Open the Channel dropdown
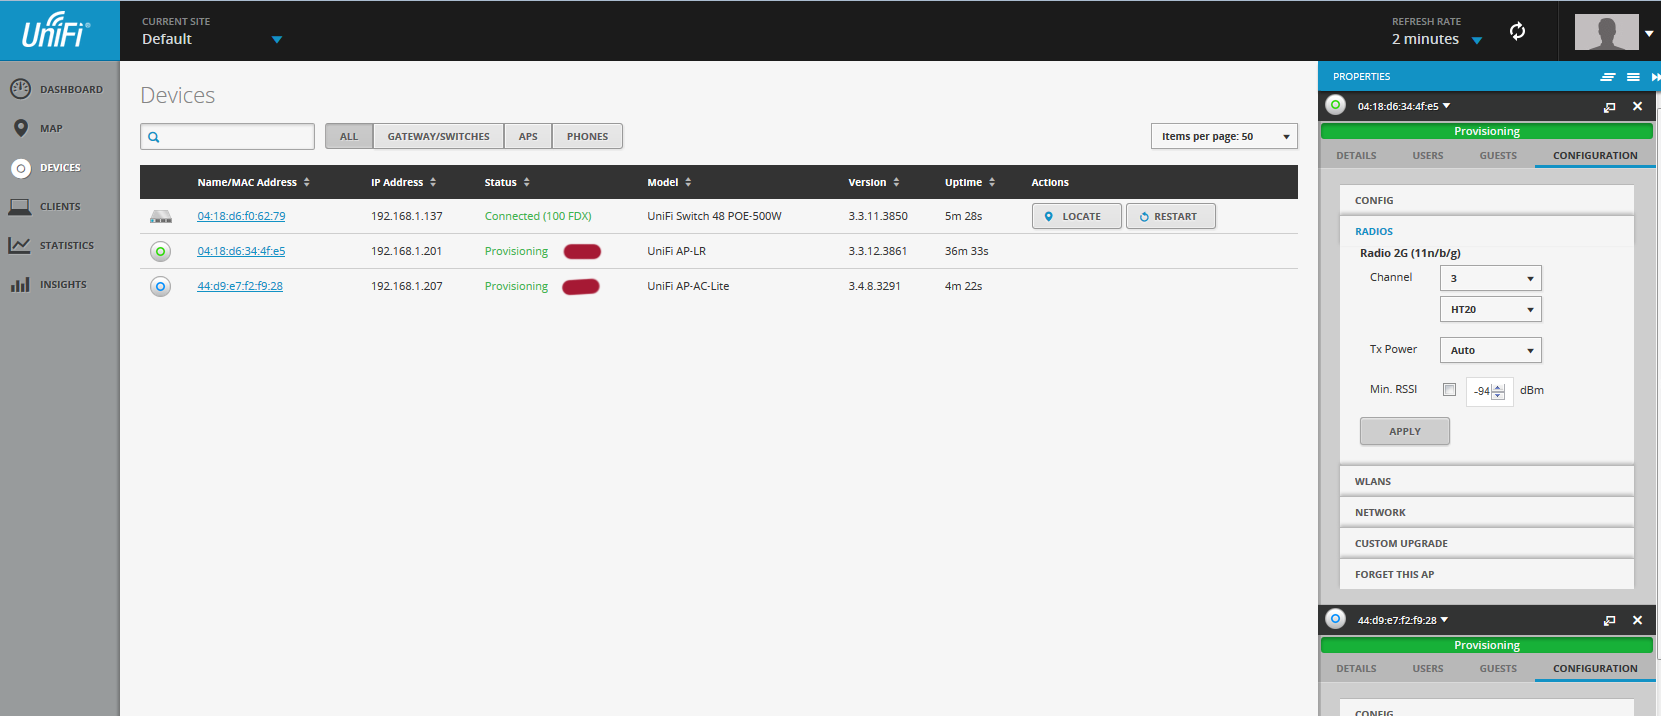The height and width of the screenshot is (716, 1661). pos(1490,278)
